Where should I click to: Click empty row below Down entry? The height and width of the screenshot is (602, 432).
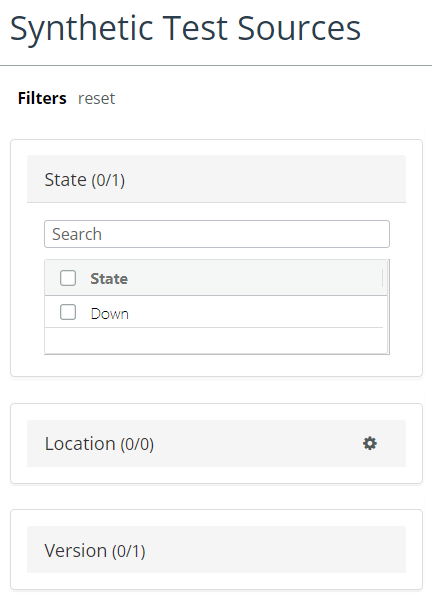(214, 340)
